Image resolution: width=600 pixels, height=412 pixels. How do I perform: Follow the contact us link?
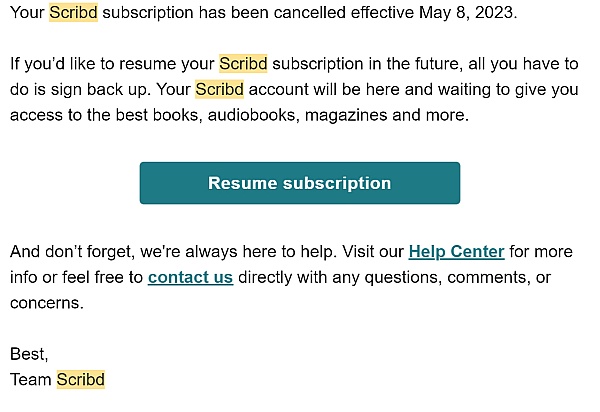click(x=190, y=277)
